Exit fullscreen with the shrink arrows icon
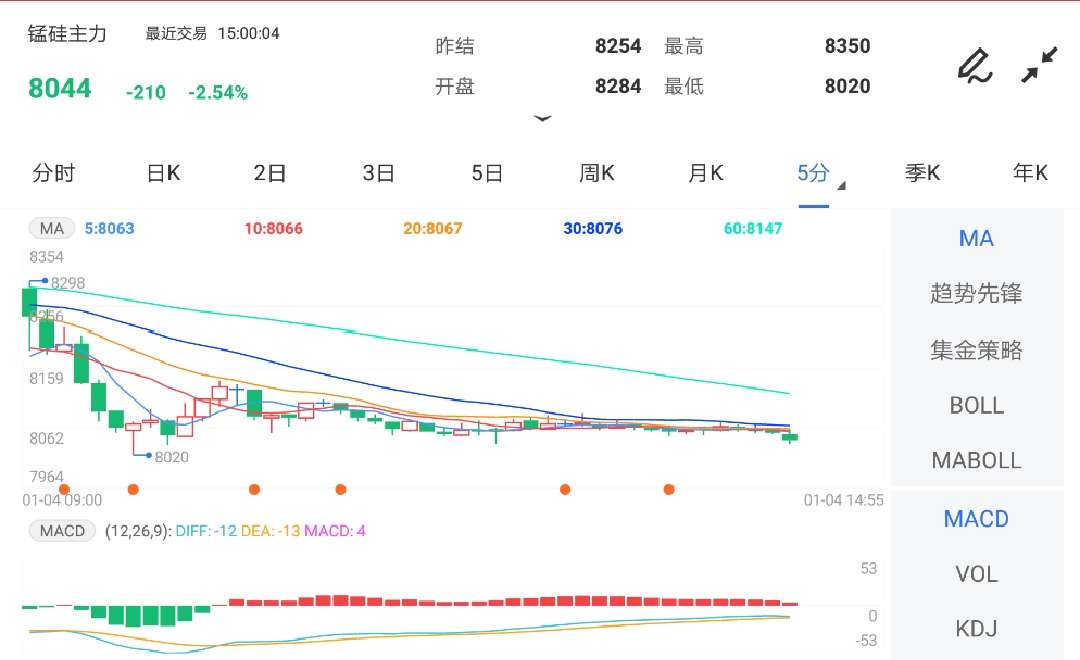This screenshot has height=660, width=1080. click(x=1039, y=65)
